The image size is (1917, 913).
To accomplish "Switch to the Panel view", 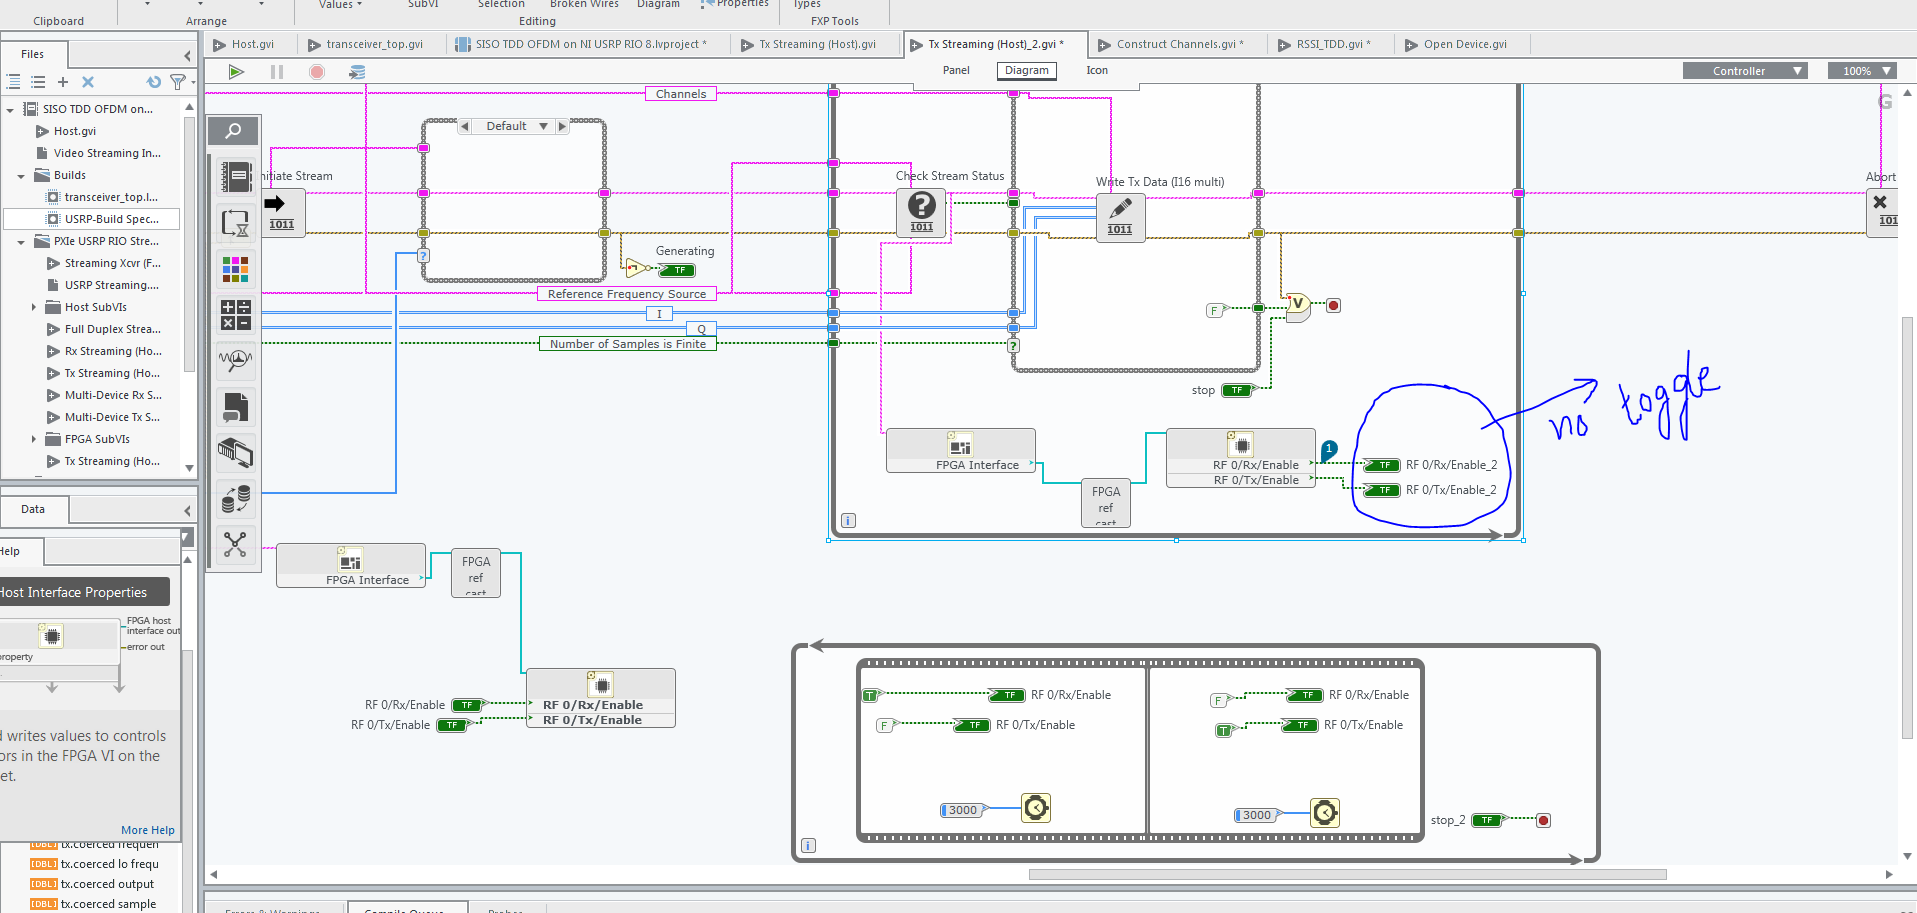I will [x=956, y=70].
